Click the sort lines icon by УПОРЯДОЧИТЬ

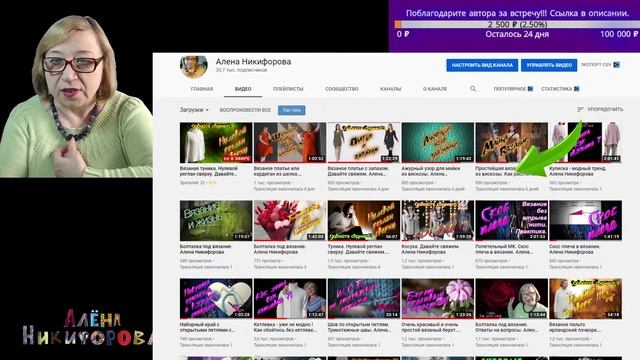580,109
